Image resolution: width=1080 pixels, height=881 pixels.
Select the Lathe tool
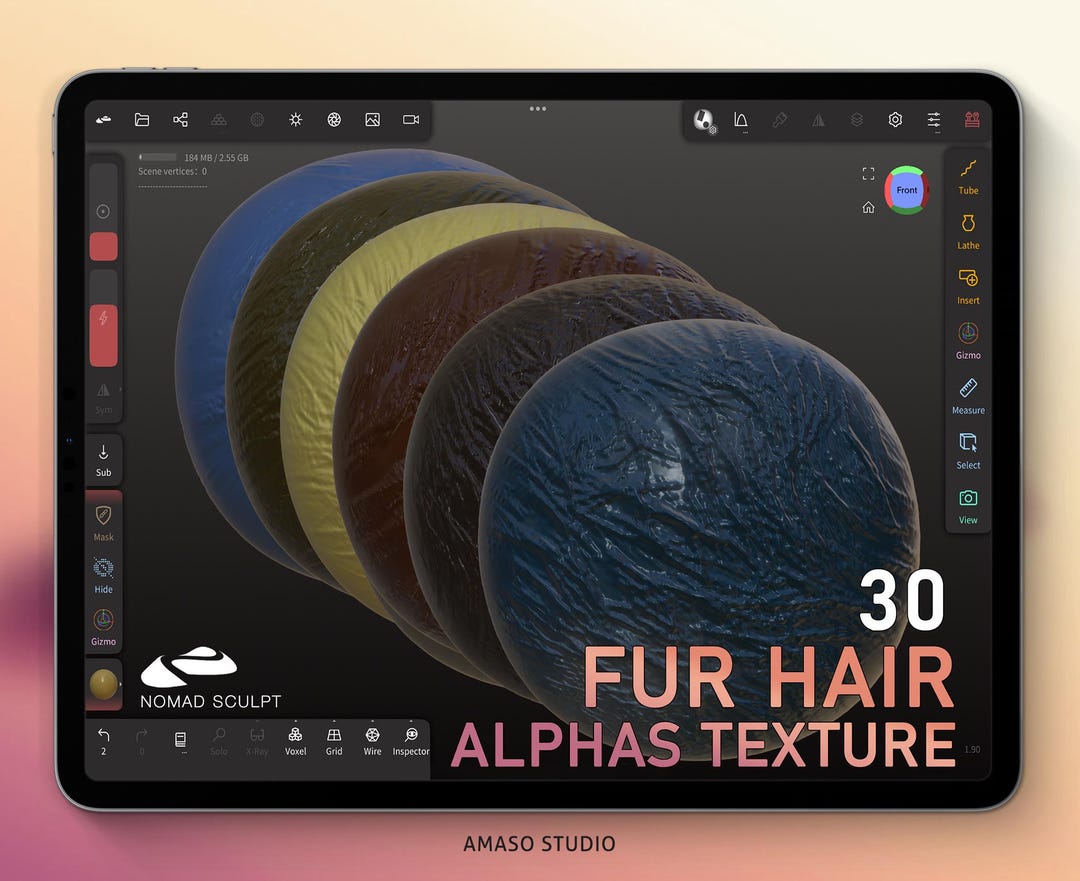point(968,231)
